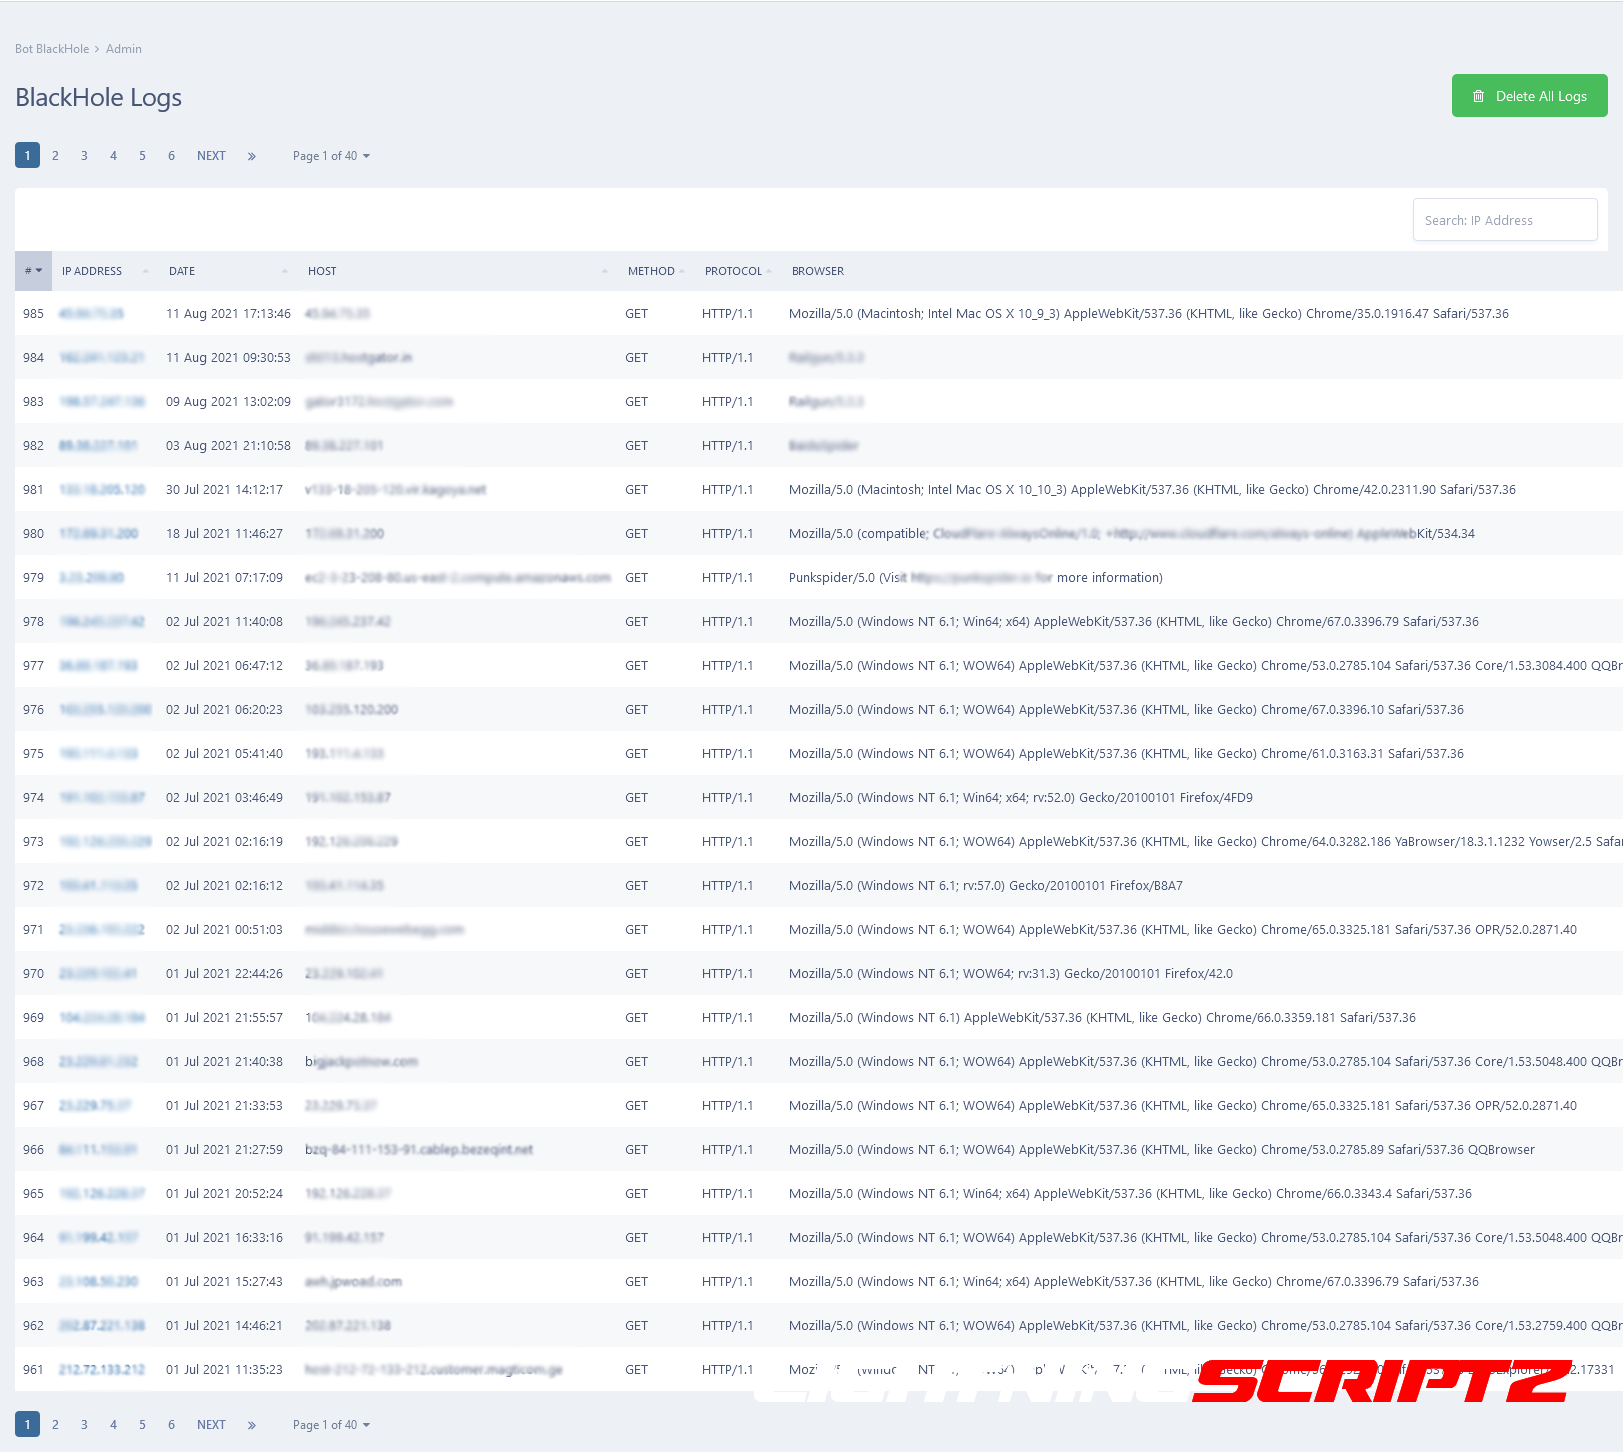The image size is (1623, 1452).
Task: Sort the table by Protocol column header
Action: [733, 271]
